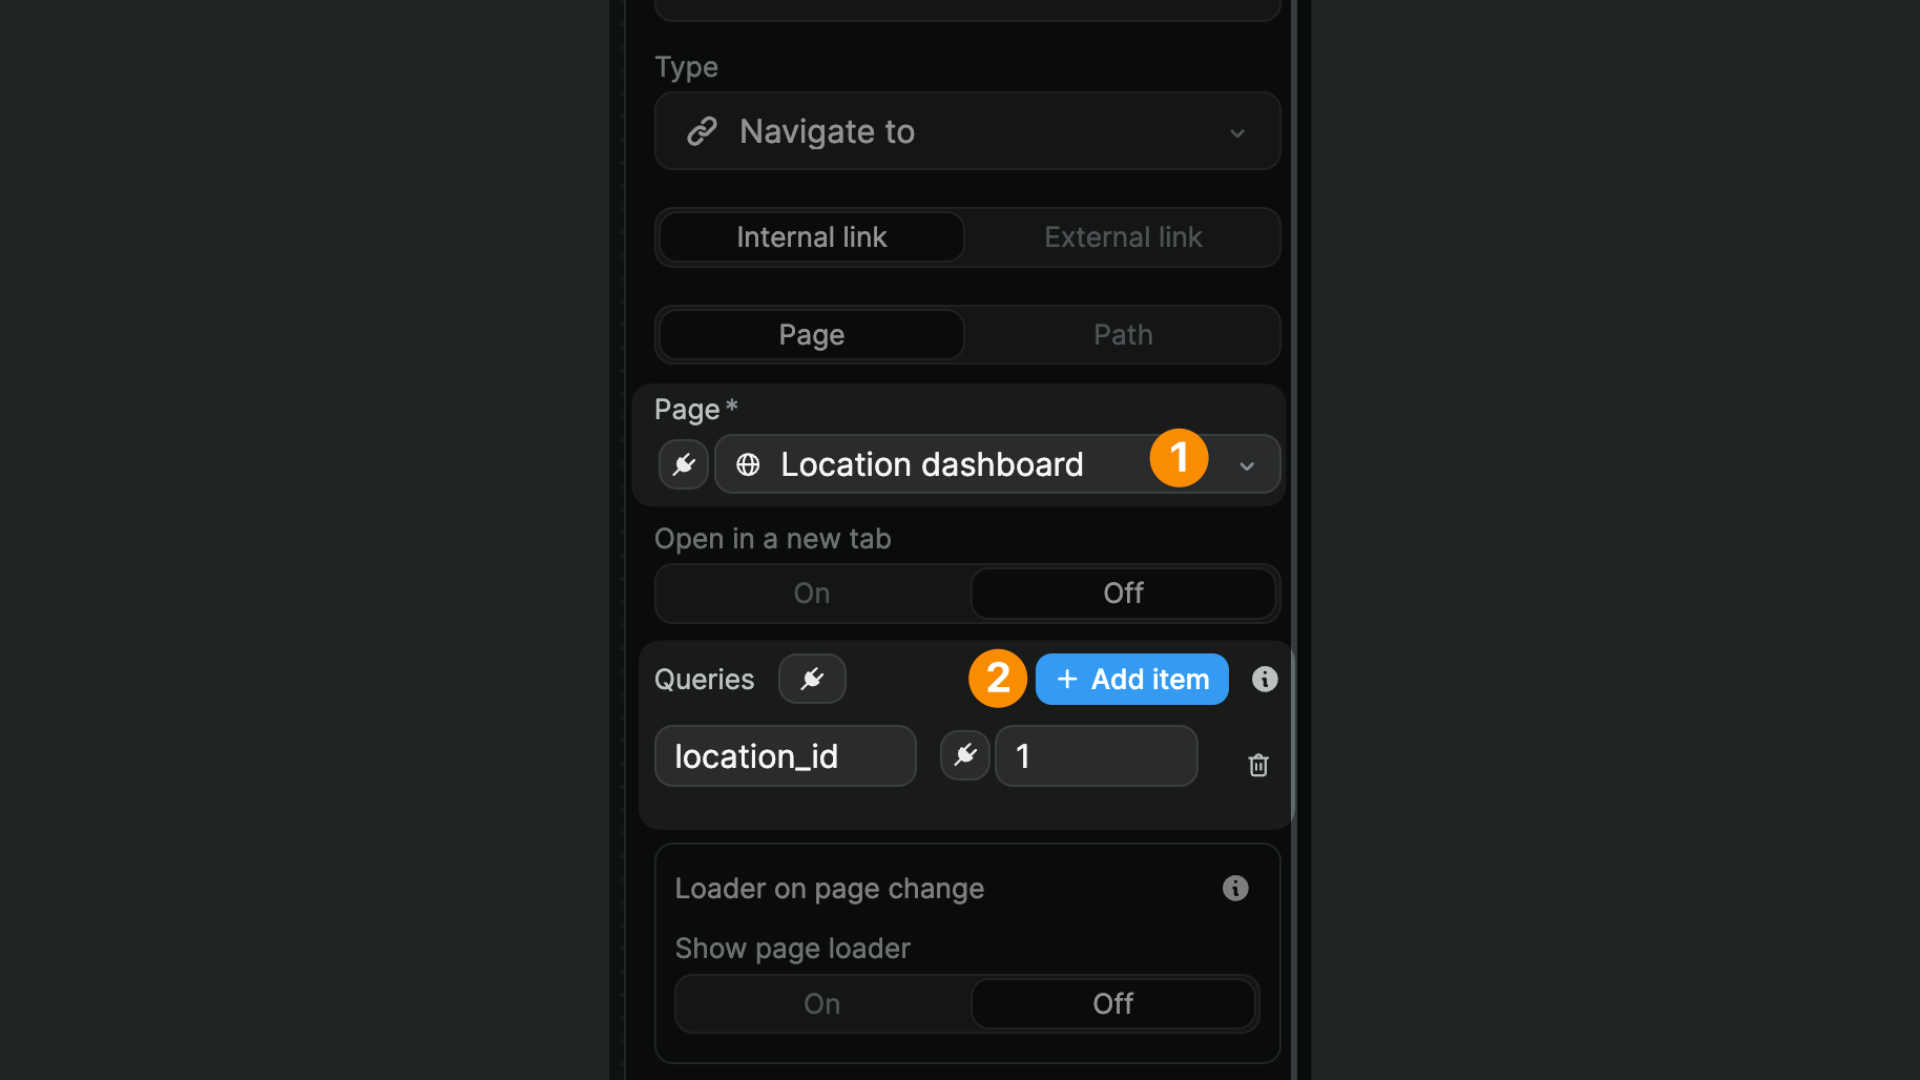Select the Page tab option
This screenshot has height=1080, width=1920.
coord(811,334)
